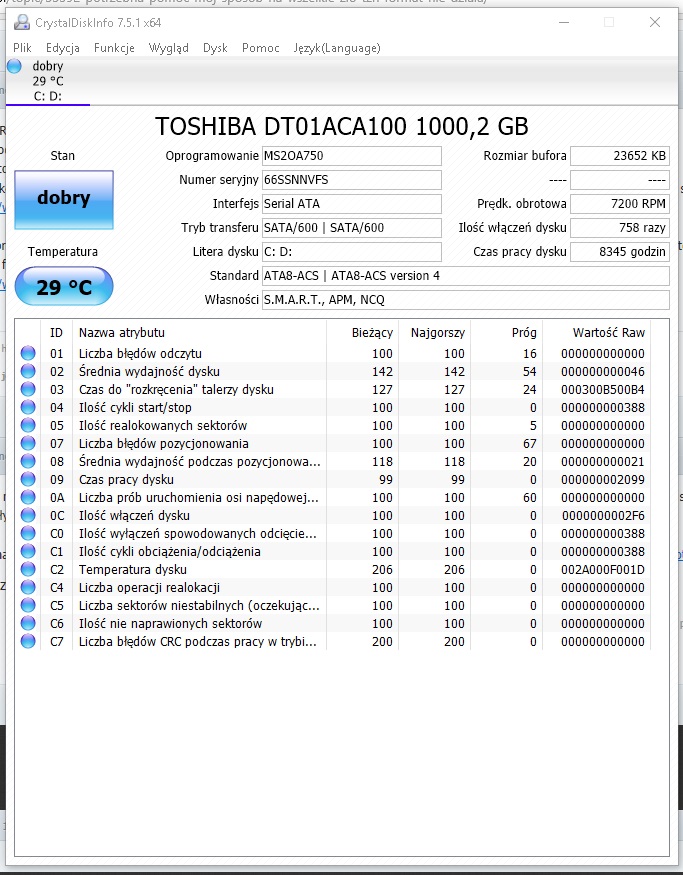Click status orb for attribute 09 Czas pracy dysku

click(28, 479)
